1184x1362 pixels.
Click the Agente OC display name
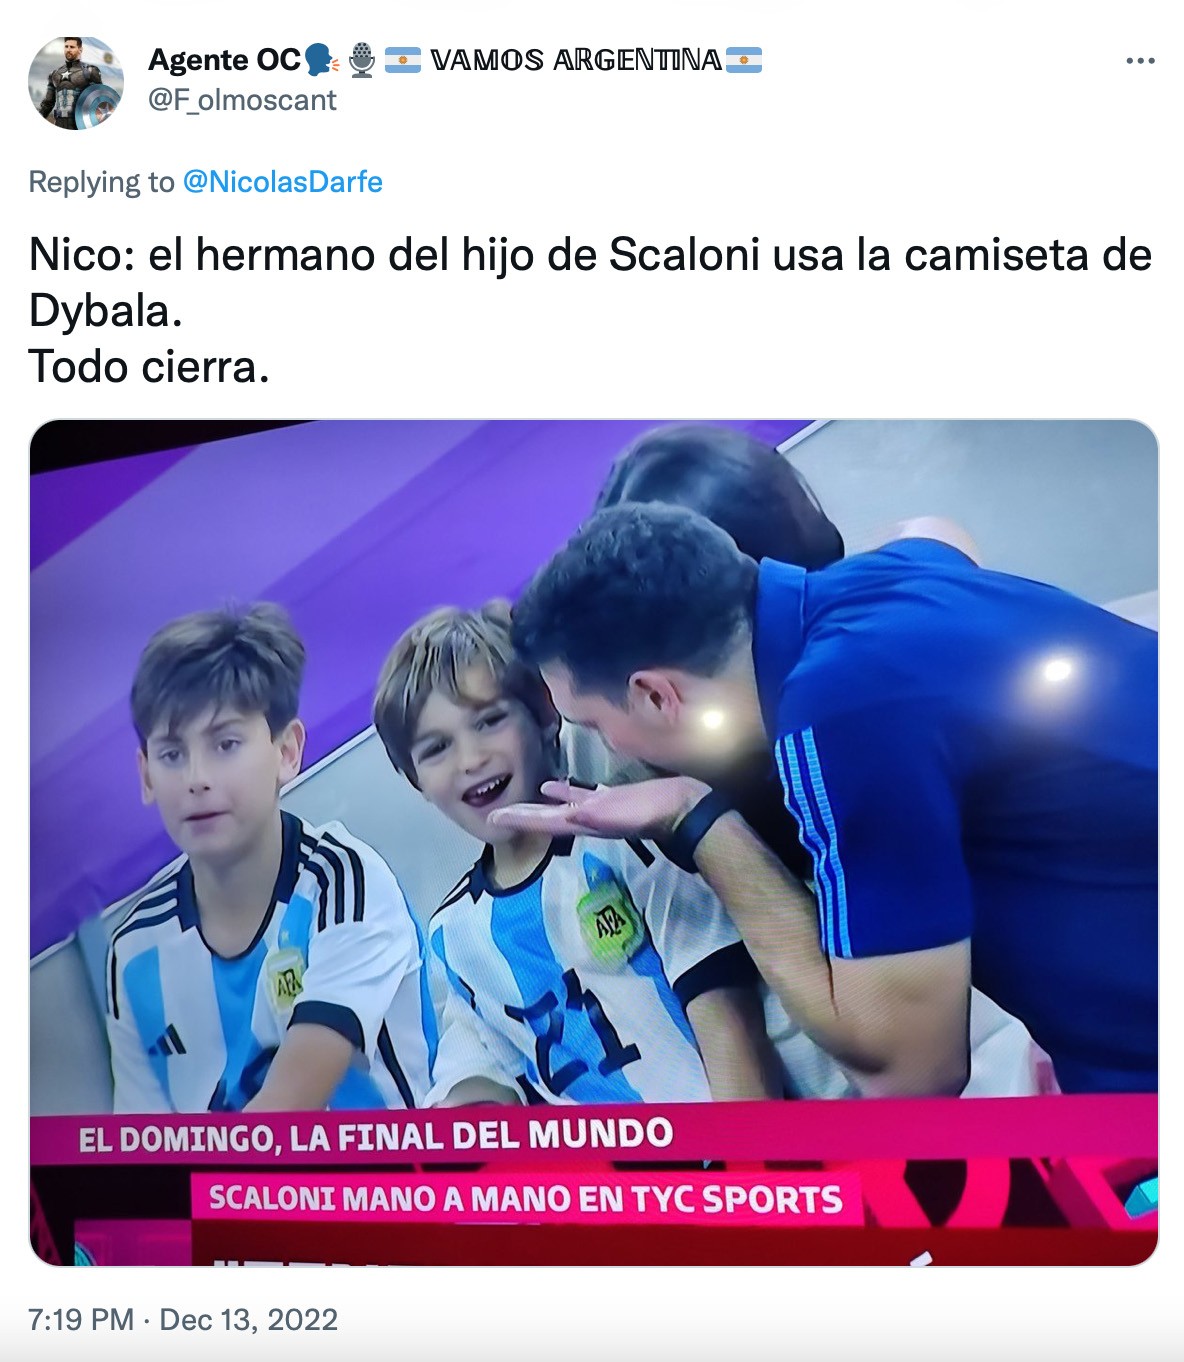pos(224,60)
